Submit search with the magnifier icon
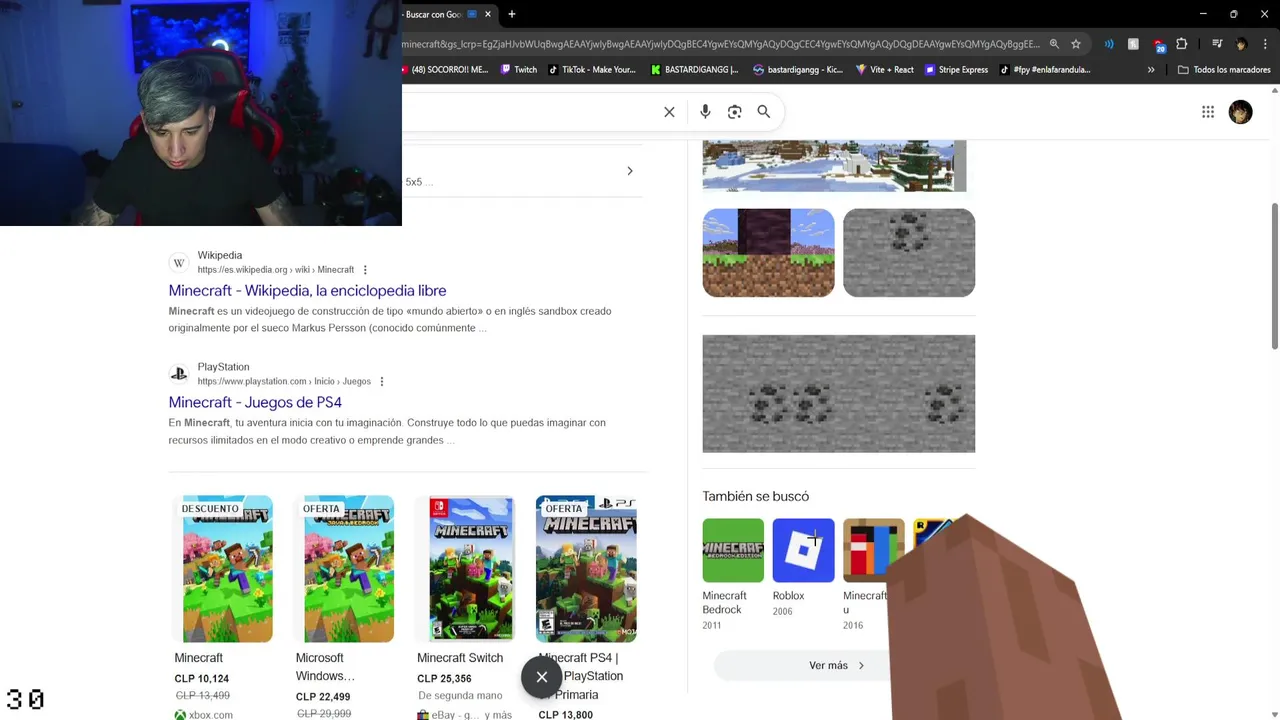This screenshot has height=720, width=1280. [764, 112]
